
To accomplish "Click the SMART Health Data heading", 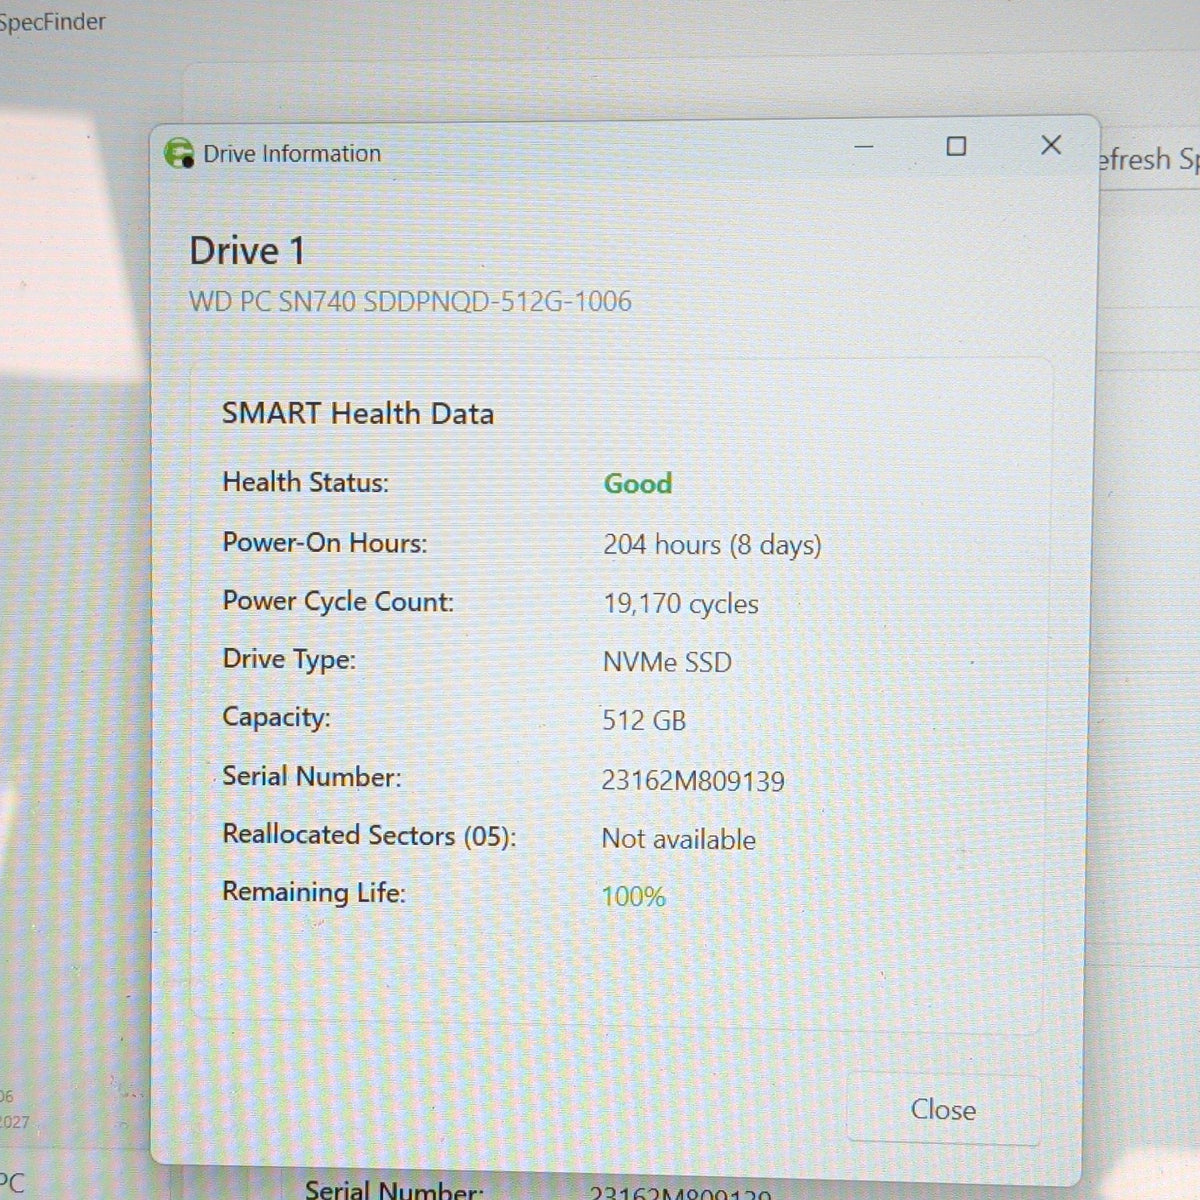I will (358, 413).
